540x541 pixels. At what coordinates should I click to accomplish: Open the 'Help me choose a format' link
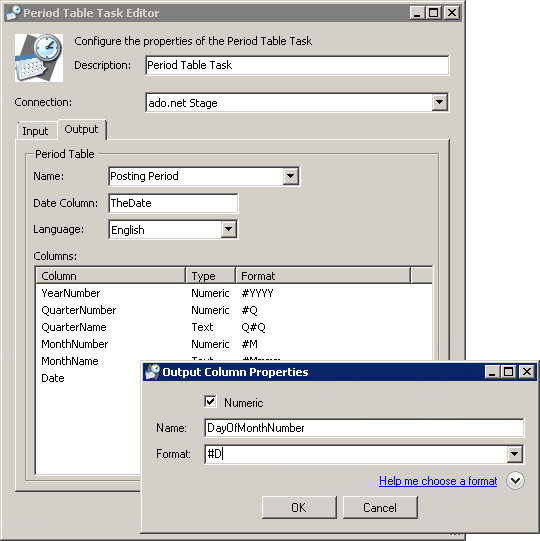coord(438,481)
